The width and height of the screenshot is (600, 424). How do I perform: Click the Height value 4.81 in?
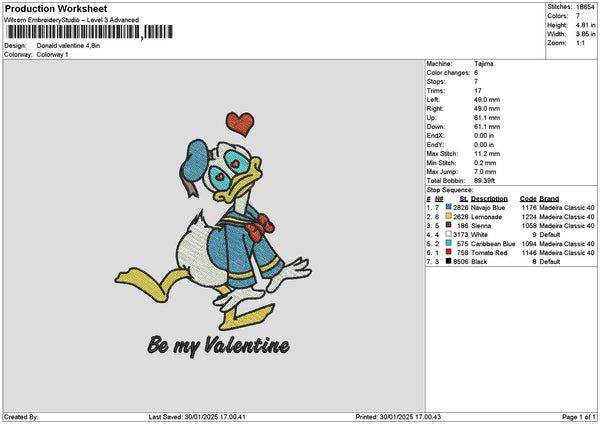pos(585,25)
